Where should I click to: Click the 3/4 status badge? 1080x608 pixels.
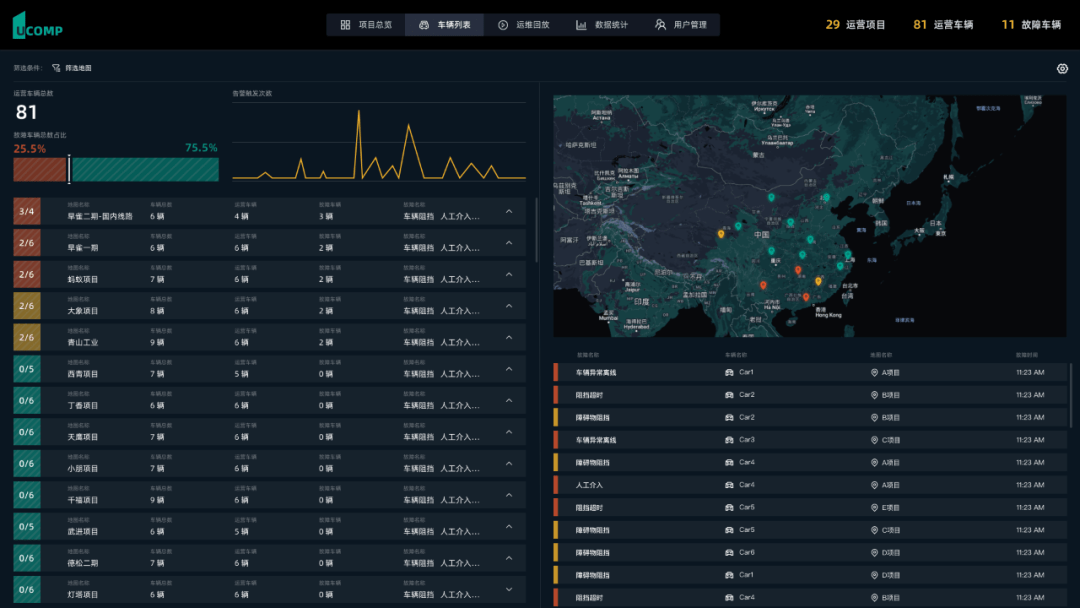point(27,211)
